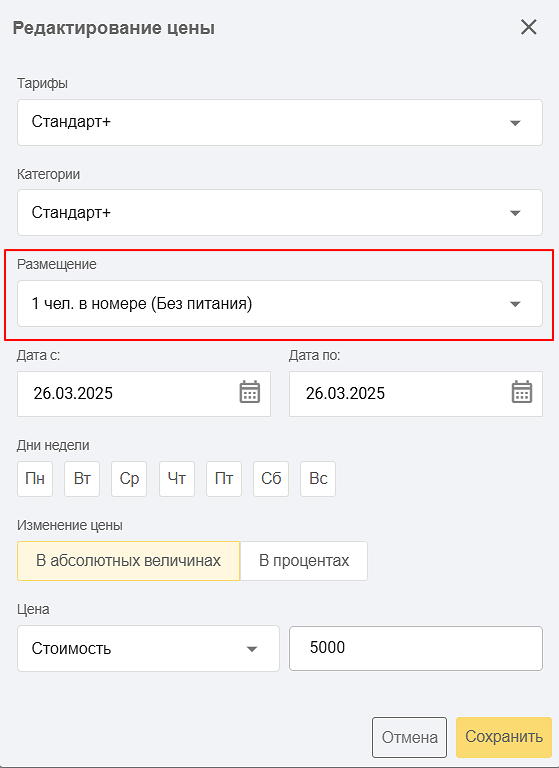
Task: Expand Тарифы dropdown arrow
Action: click(x=515, y=123)
